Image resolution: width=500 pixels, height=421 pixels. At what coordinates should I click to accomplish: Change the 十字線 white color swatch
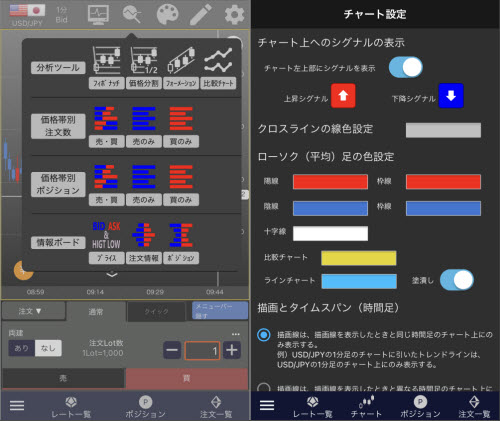(330, 233)
